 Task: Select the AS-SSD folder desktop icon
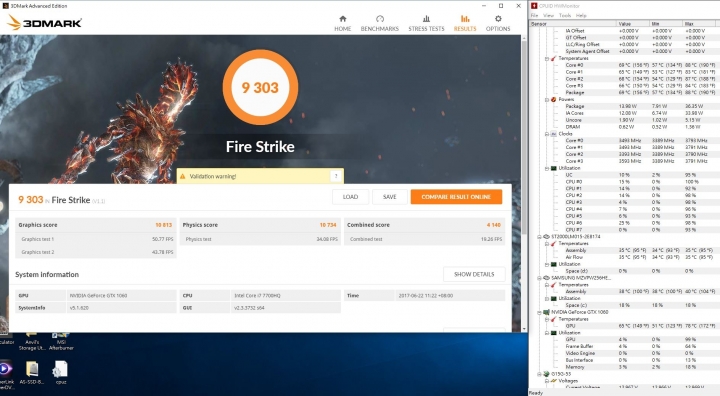point(32,372)
